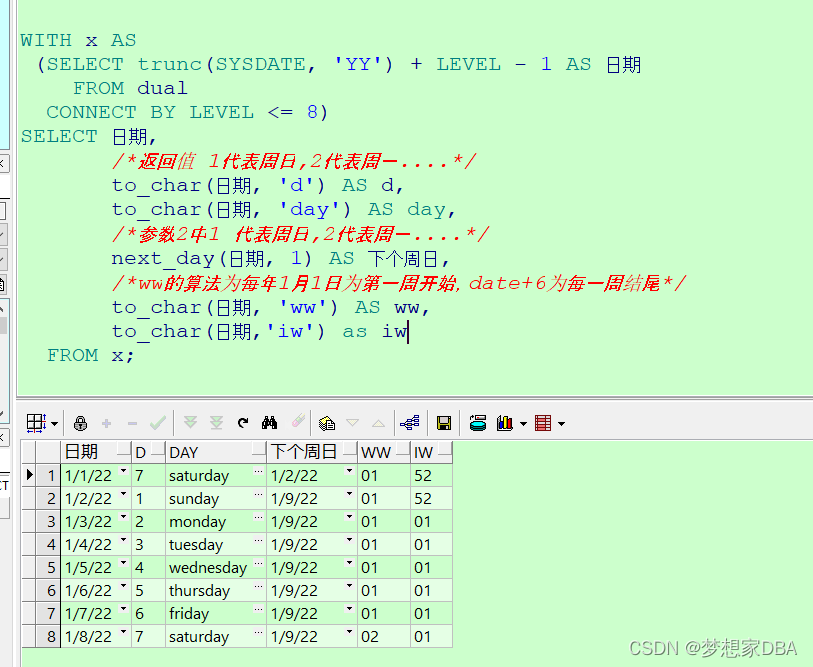Viewport: 813px width, 667px height.
Task: Export the grid with the copy-to-export icon
Action: 326,422
